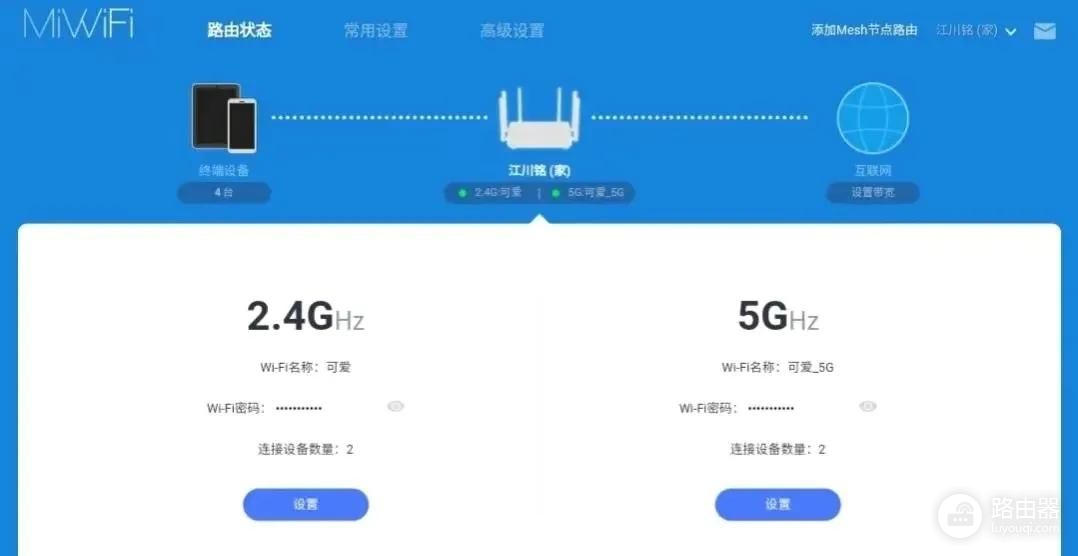Reveal the 5GHz Wi-Fi password
This screenshot has width=1078, height=556.
click(868, 407)
